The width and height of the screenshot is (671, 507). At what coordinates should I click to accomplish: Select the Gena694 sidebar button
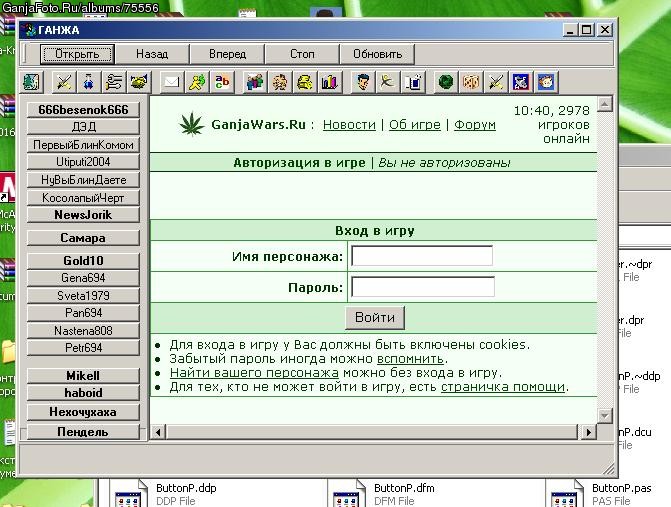pos(83,278)
